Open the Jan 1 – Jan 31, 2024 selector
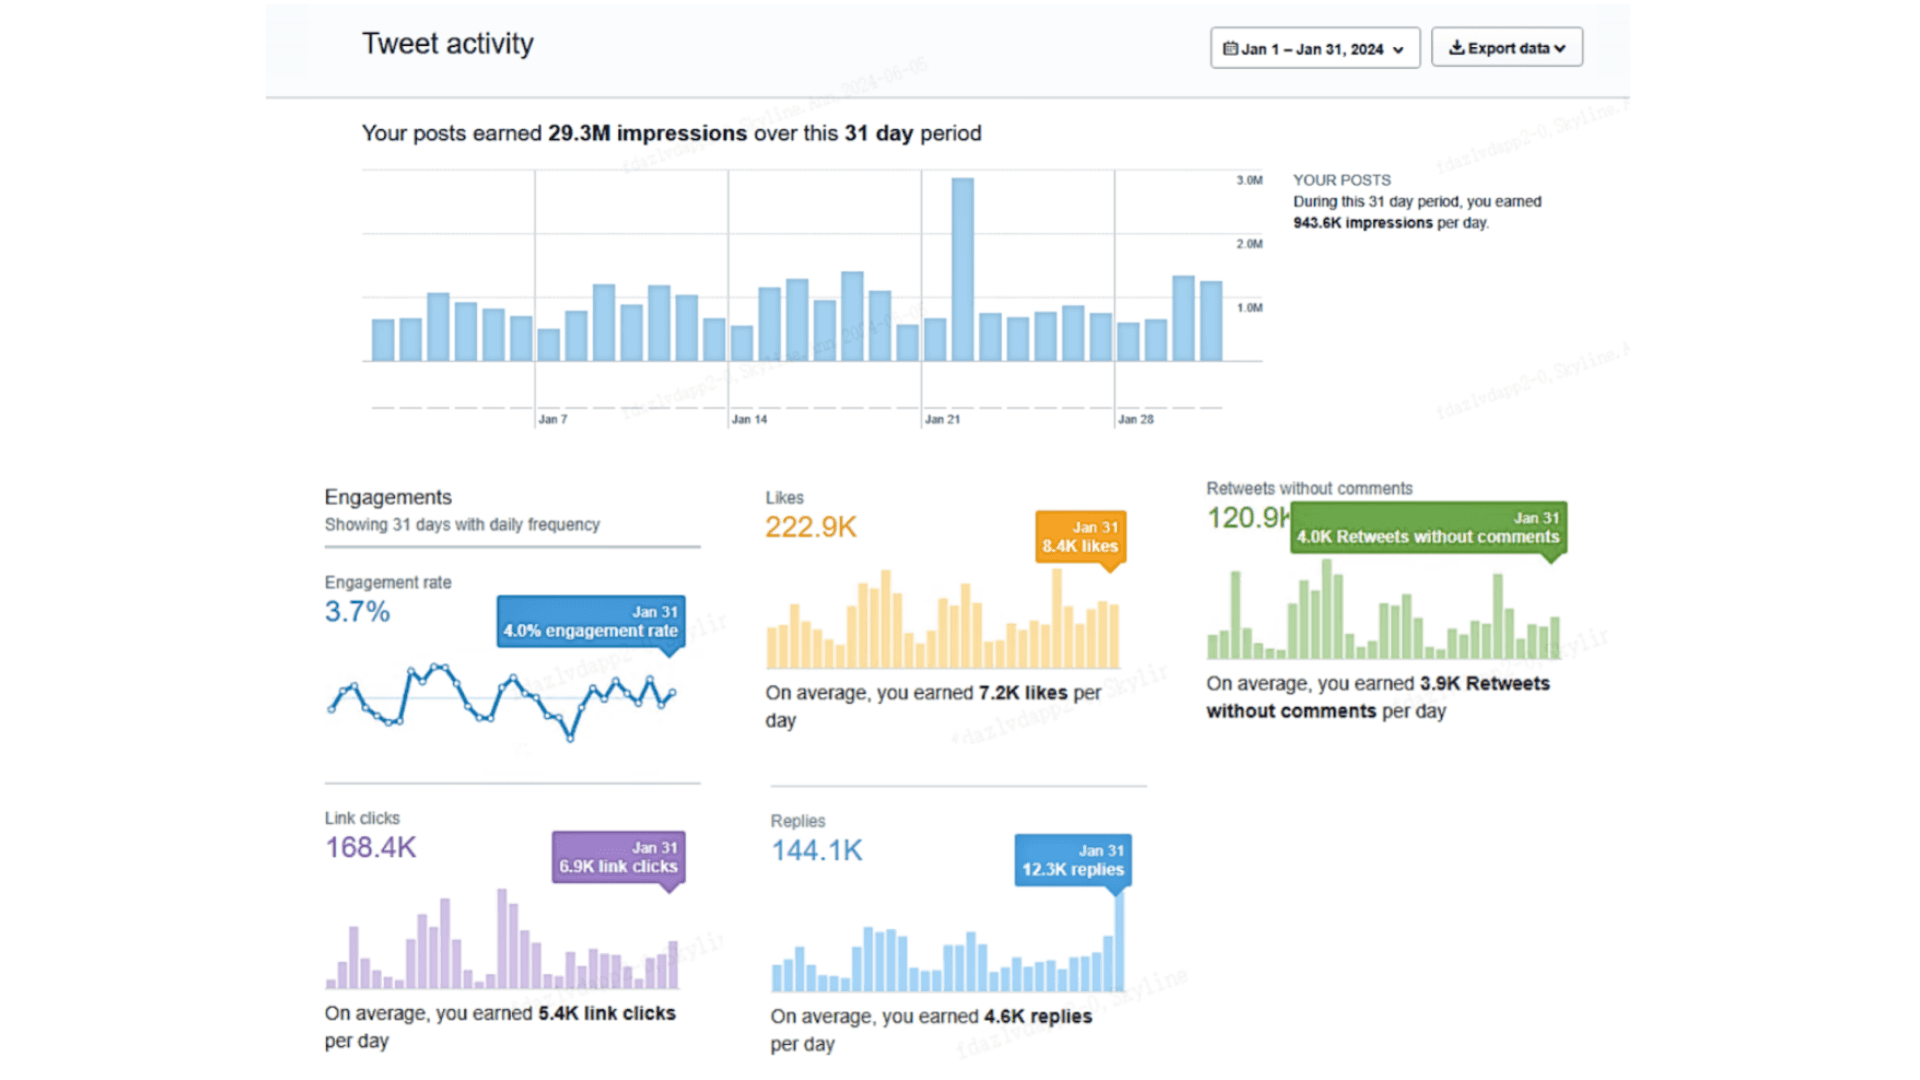The width and height of the screenshot is (1920, 1080). tap(1313, 48)
